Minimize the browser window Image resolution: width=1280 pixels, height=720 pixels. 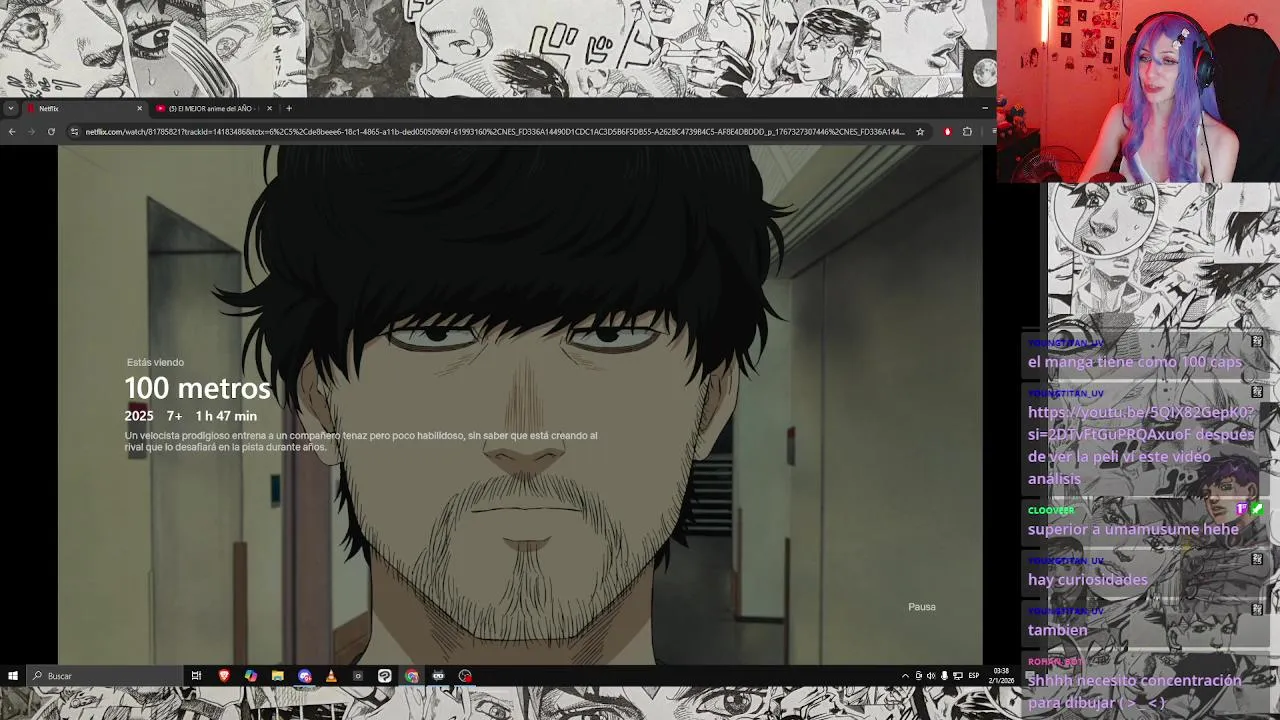click(984, 108)
